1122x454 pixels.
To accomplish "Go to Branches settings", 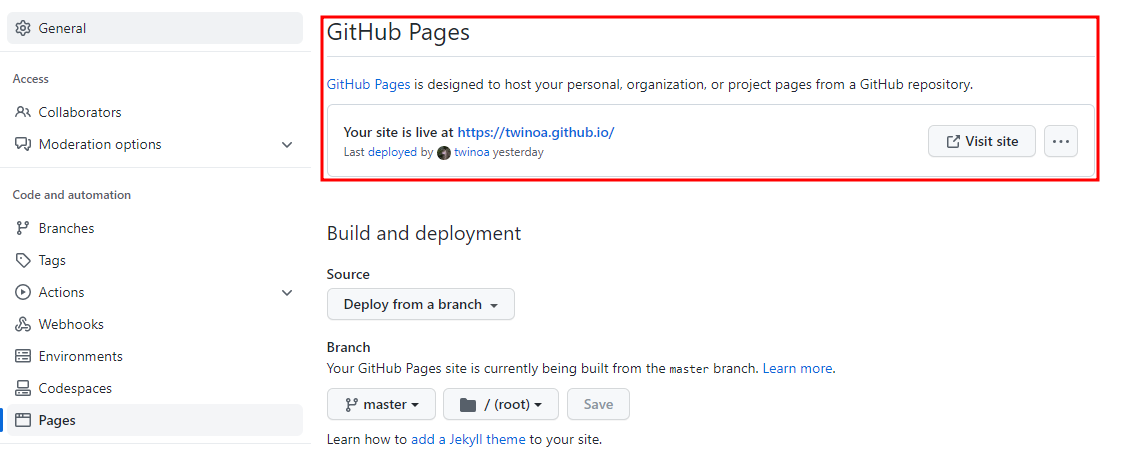I will tap(155, 228).
